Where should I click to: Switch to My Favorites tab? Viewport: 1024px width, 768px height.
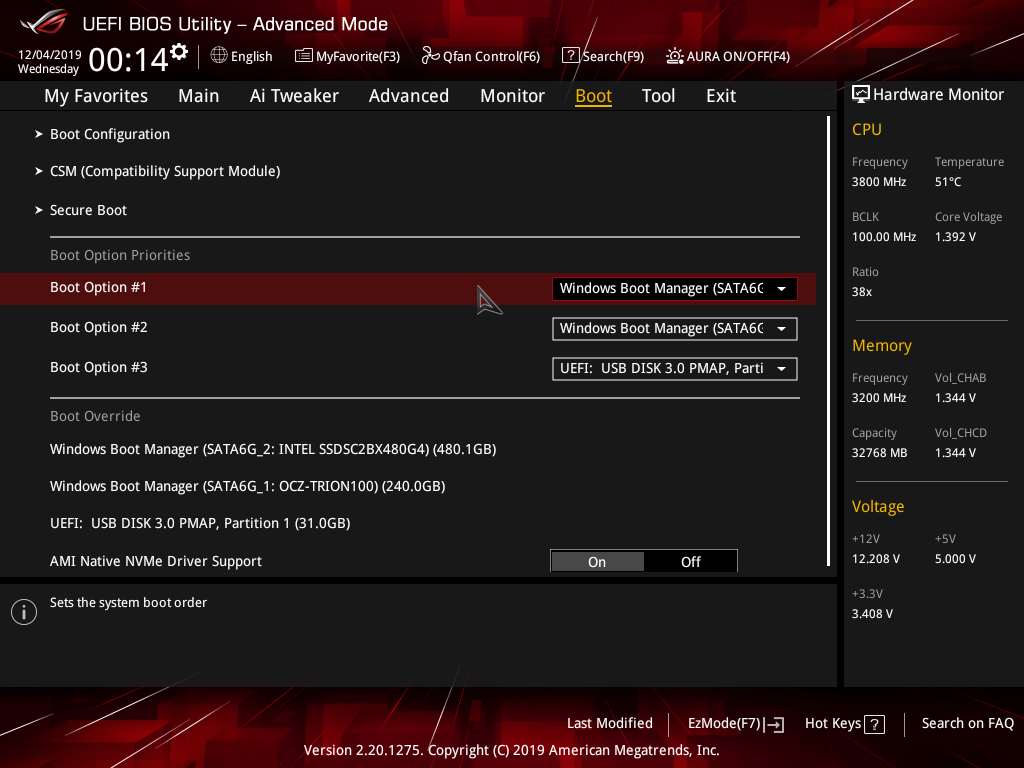point(96,96)
